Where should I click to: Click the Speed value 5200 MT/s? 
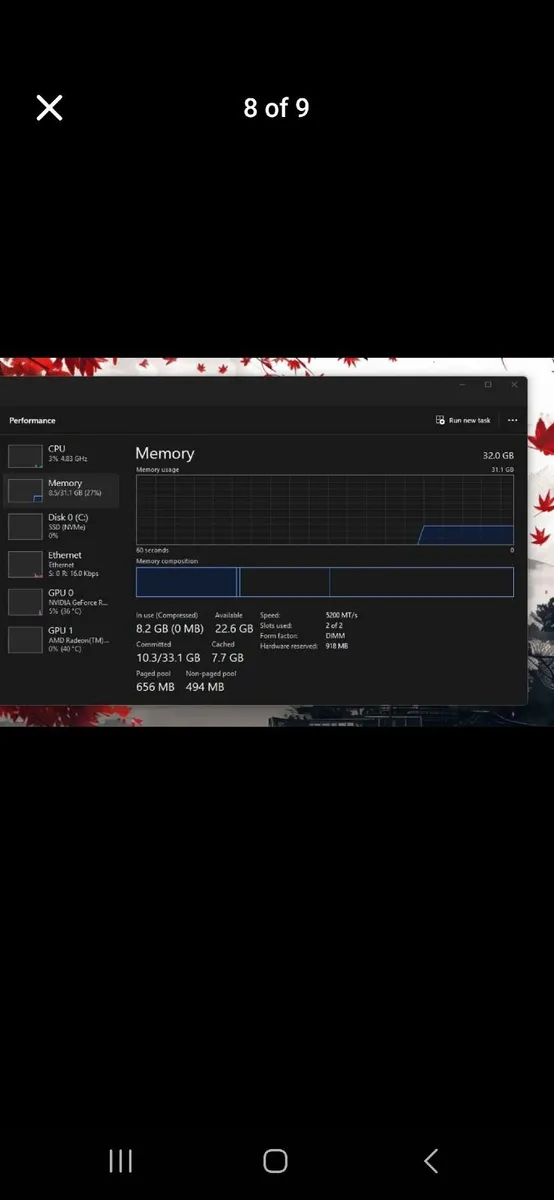tap(341, 615)
